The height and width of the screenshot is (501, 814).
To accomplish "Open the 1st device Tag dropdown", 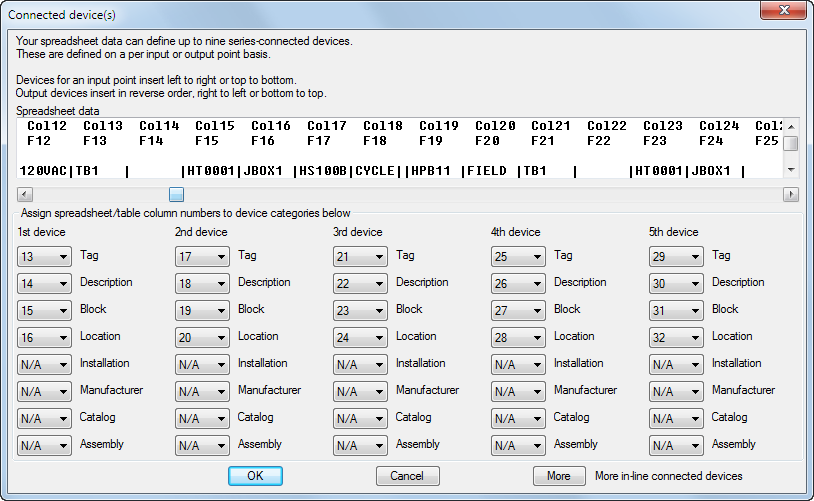I will 44,256.
